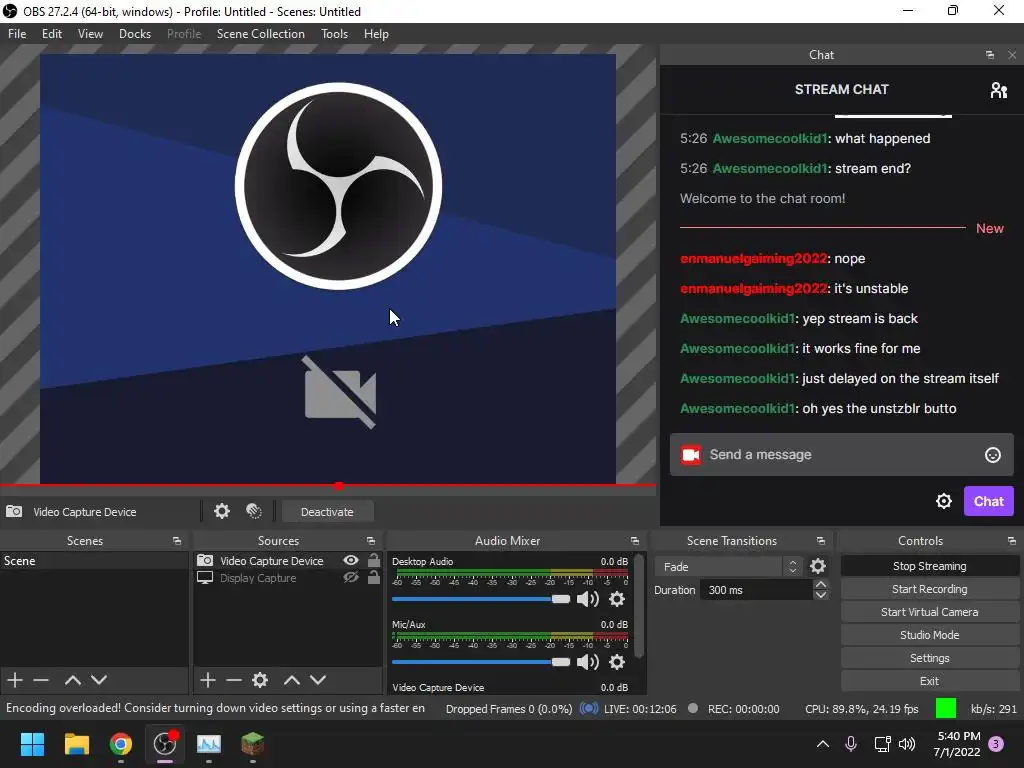Open the Edit menu
This screenshot has width=1024, height=768.
point(52,34)
